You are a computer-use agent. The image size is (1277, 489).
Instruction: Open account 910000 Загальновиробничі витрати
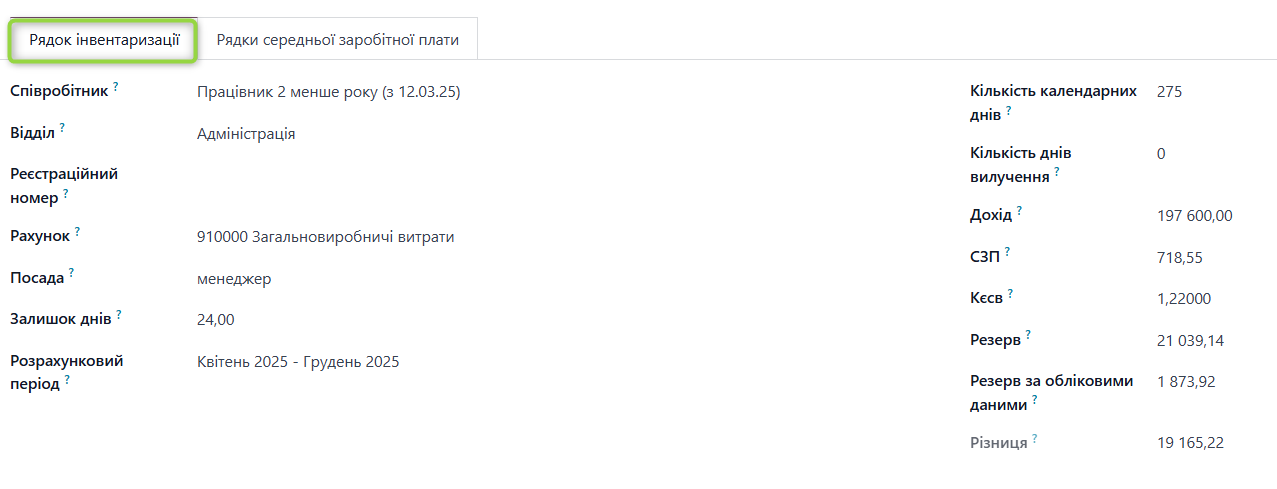pos(325,237)
